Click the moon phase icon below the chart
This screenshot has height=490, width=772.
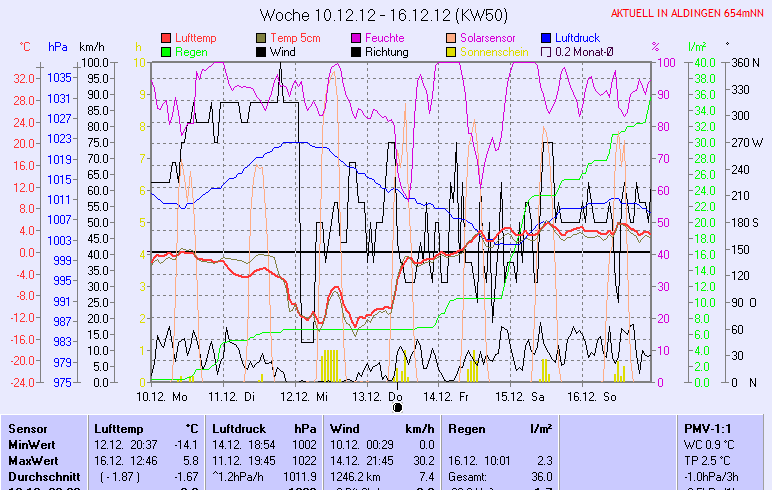pos(397,408)
